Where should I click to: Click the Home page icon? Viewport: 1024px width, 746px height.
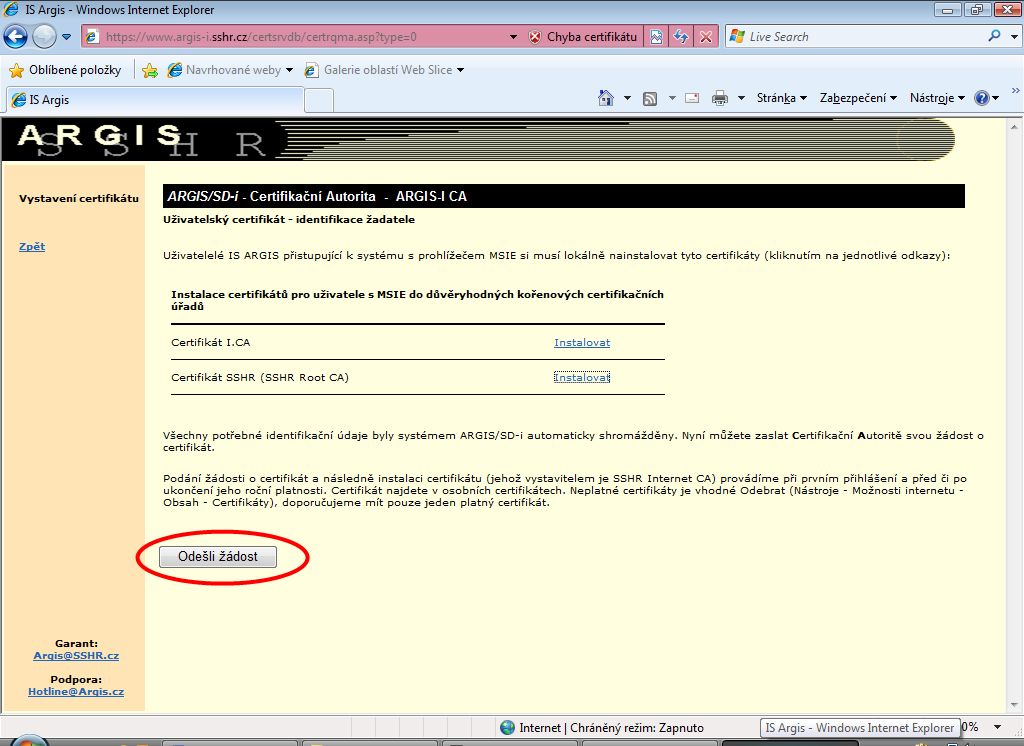(606, 98)
